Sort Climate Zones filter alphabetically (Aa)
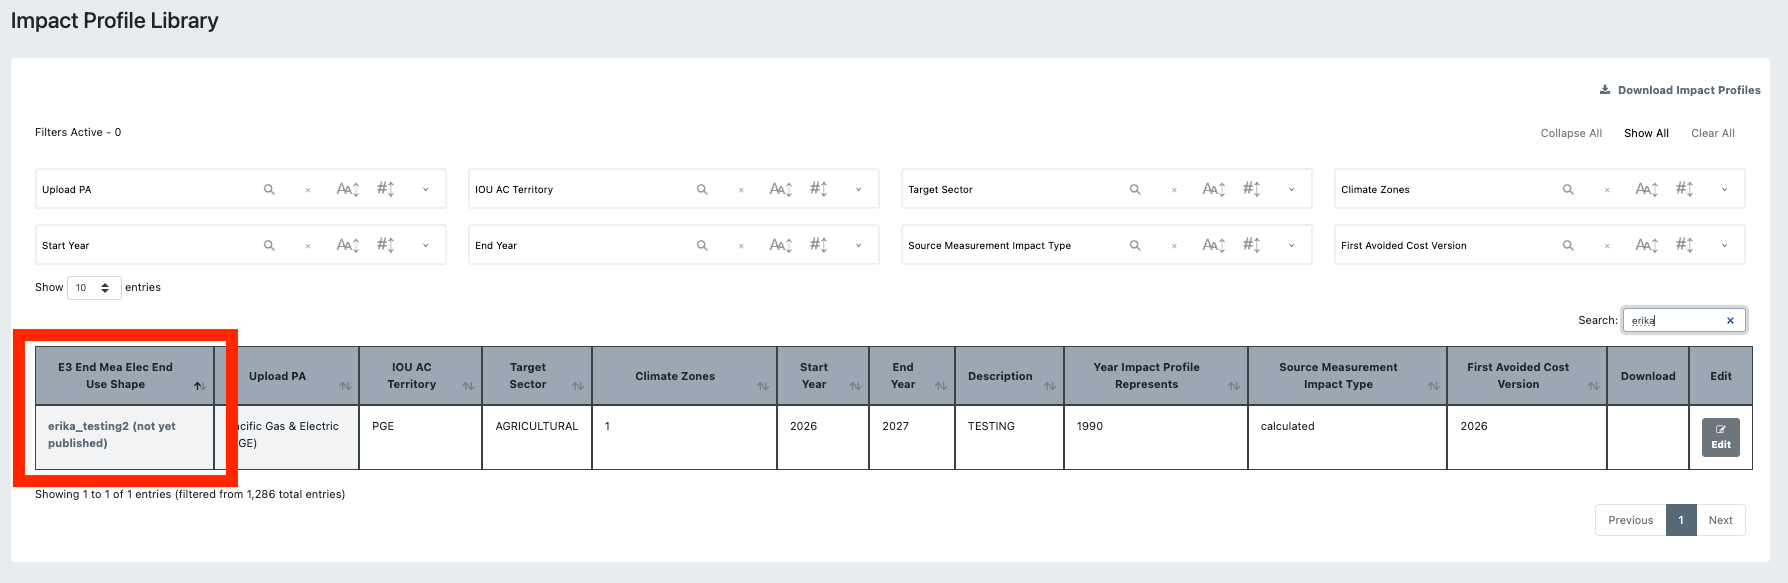This screenshot has height=583, width=1788. pos(1647,189)
